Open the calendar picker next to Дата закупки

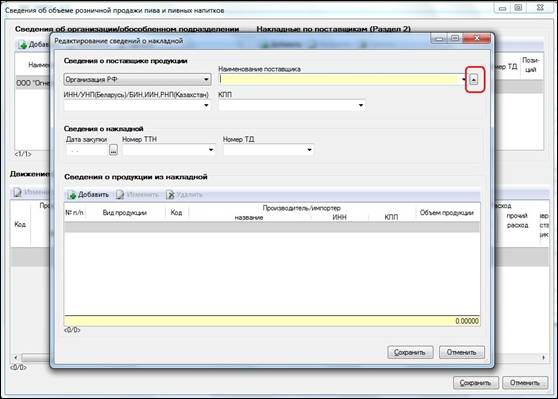coord(113,150)
